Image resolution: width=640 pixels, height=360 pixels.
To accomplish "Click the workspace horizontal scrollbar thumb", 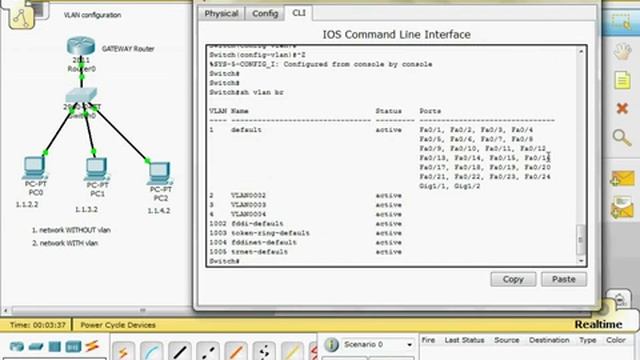I will pyautogui.click(x=142, y=311).
